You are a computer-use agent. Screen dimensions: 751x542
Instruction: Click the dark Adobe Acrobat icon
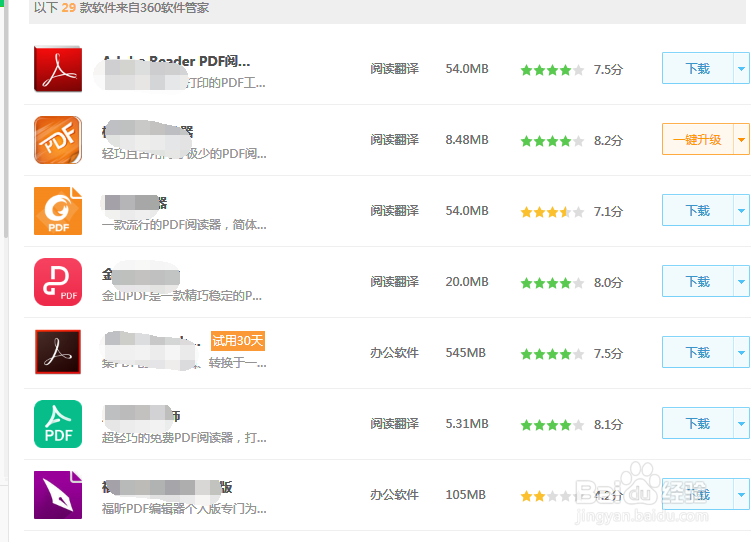58,352
